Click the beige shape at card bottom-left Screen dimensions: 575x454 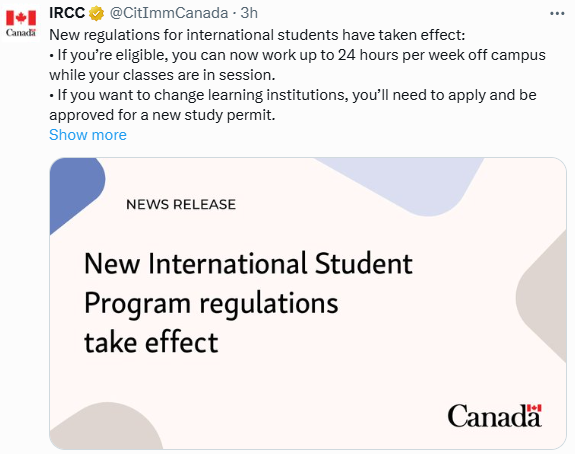[x=105, y=427]
